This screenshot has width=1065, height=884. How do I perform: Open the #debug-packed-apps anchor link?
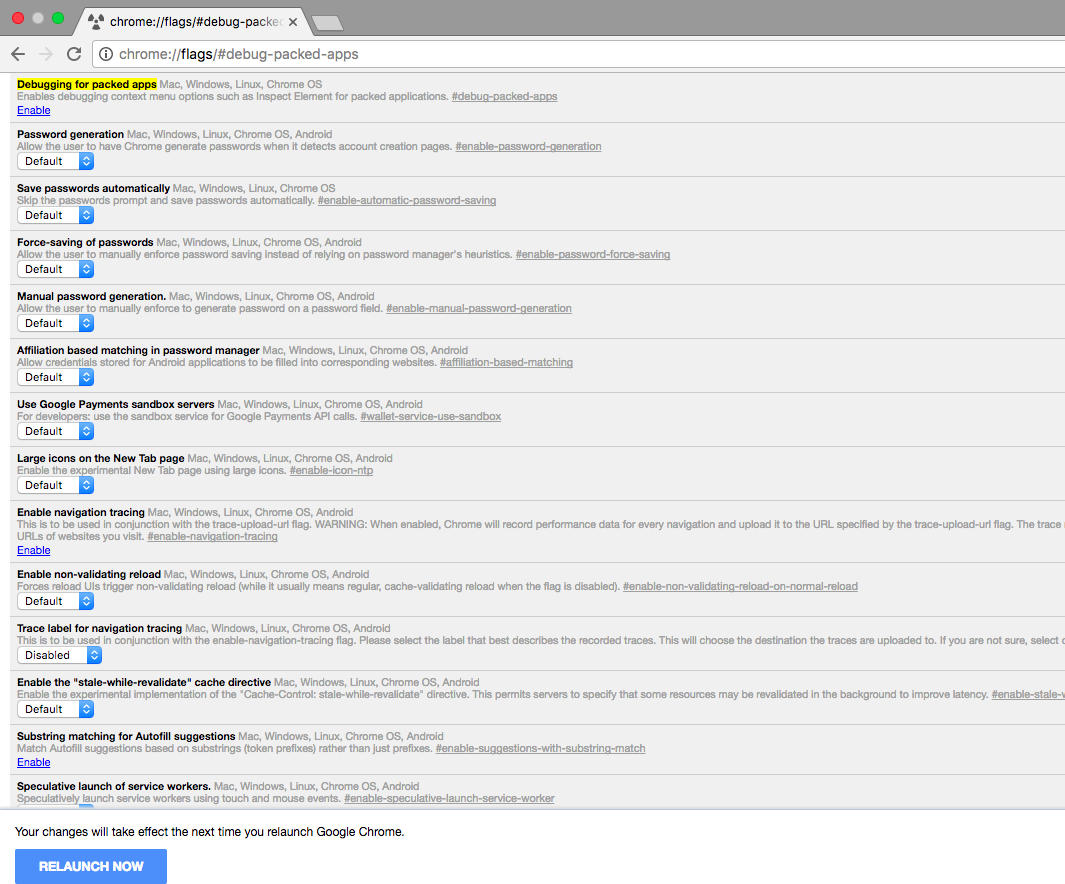[x=504, y=96]
